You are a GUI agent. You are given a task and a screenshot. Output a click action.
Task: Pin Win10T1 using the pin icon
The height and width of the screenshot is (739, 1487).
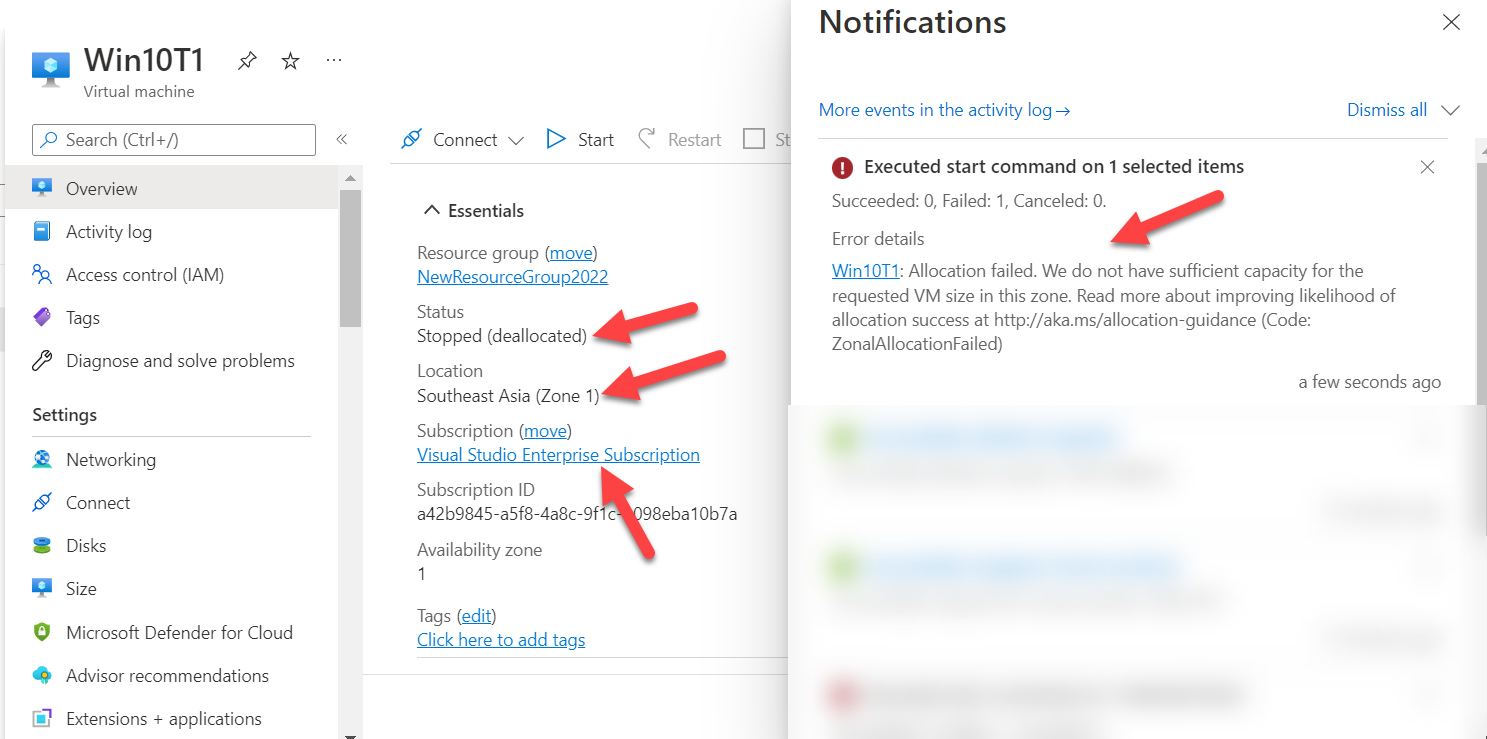(246, 60)
